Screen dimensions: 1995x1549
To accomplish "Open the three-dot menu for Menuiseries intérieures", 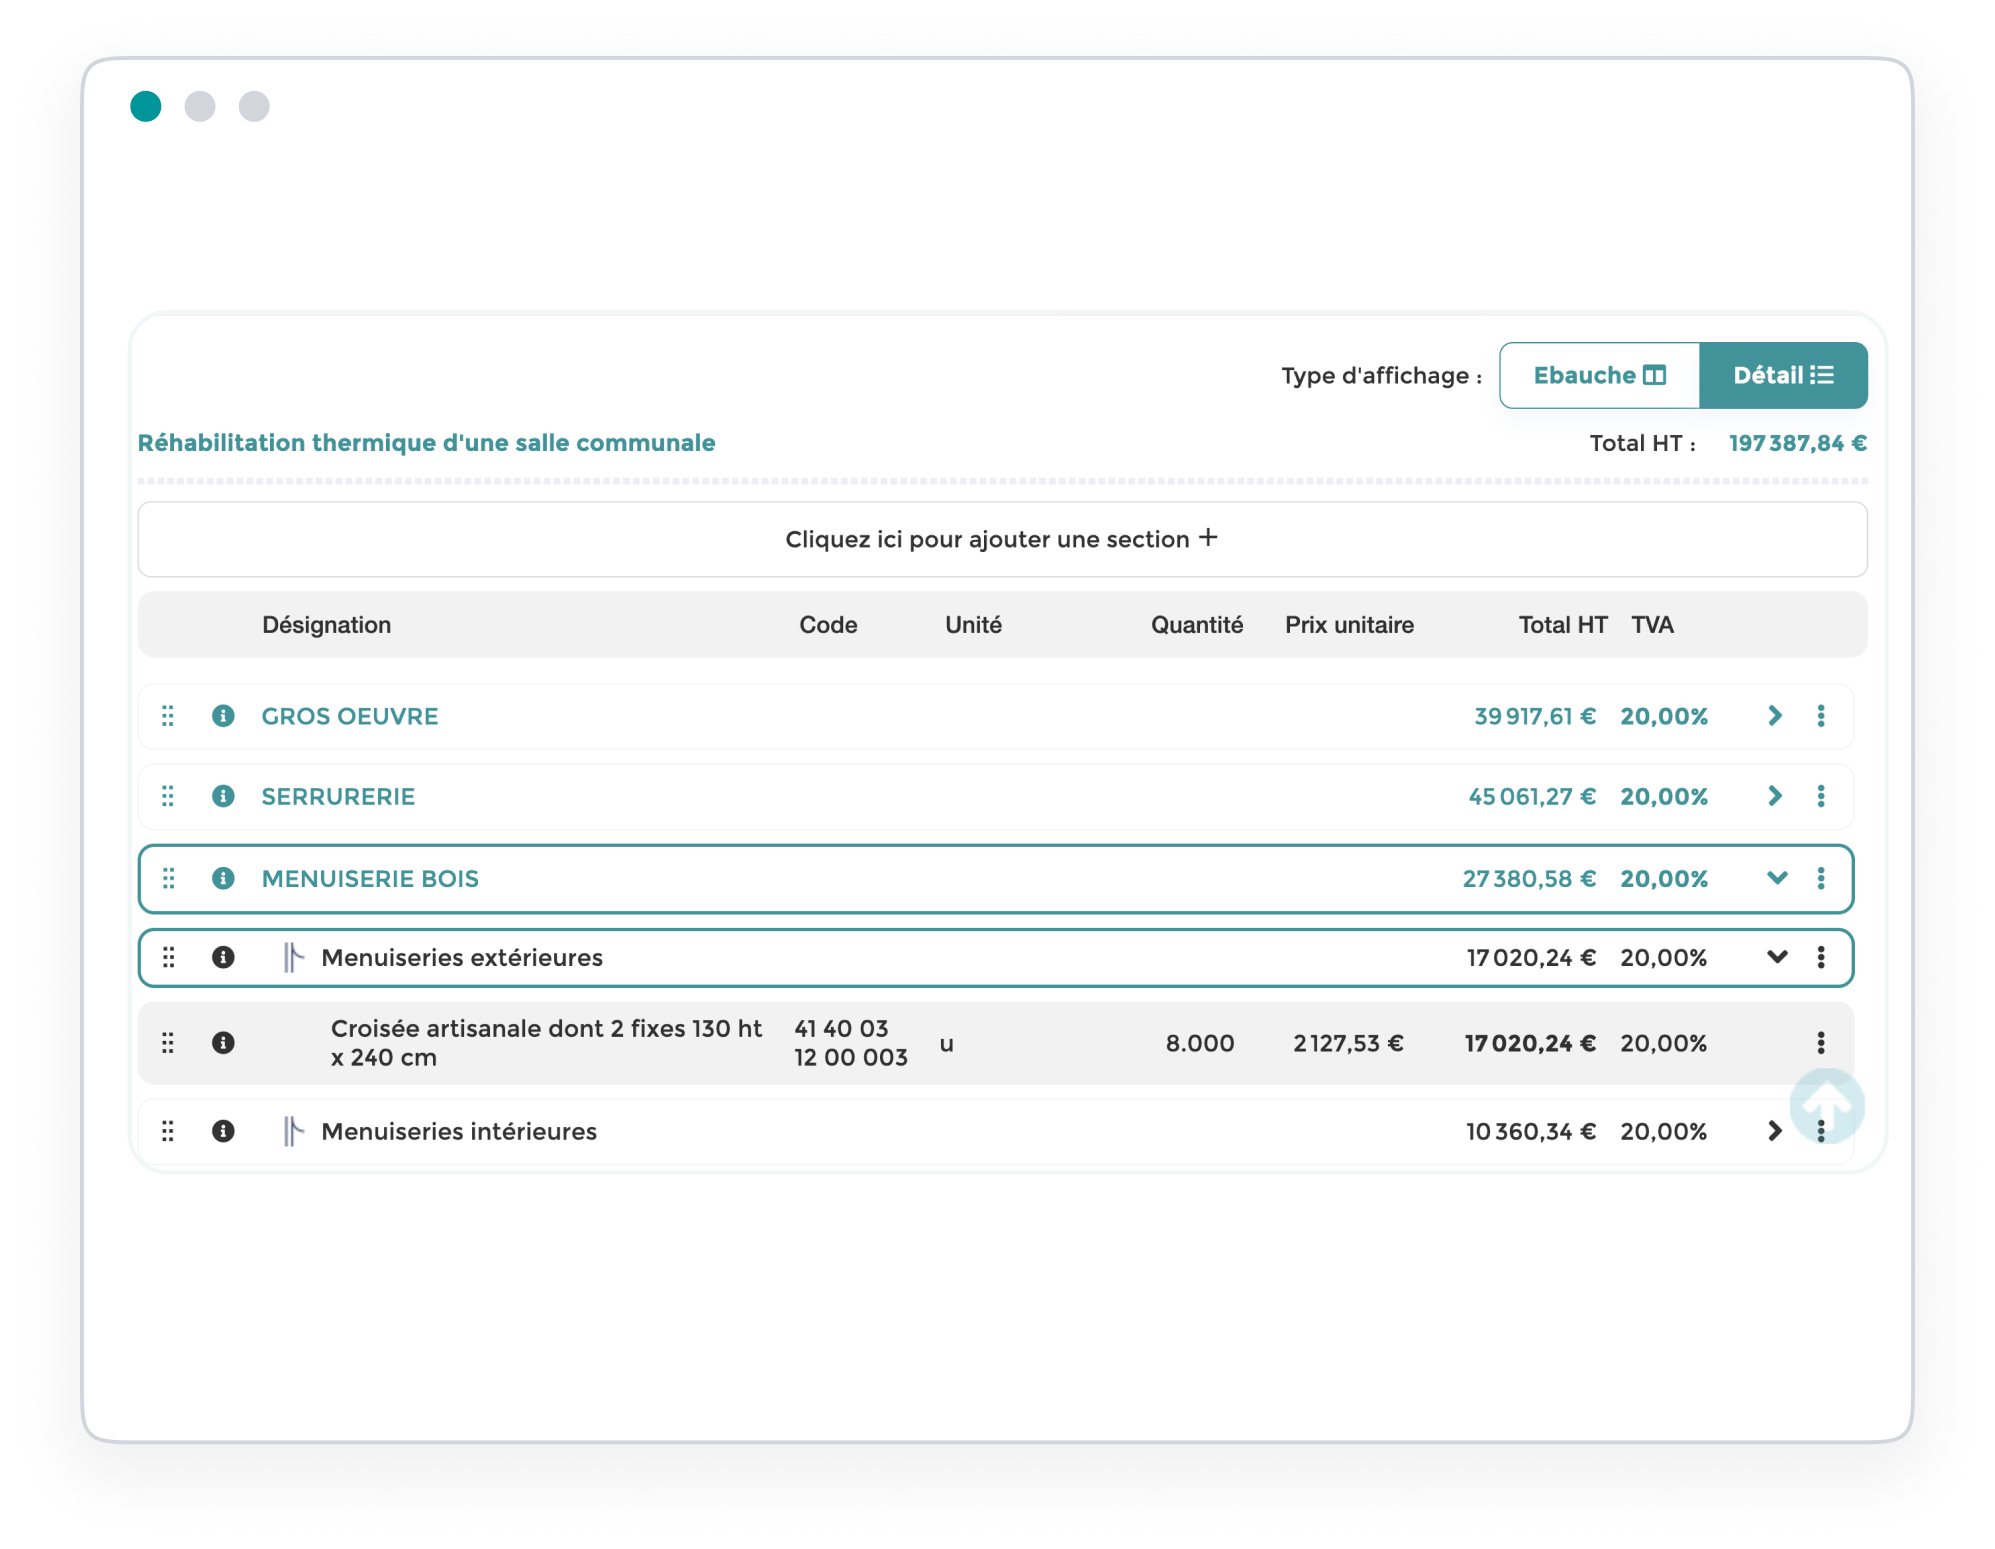I will [x=1821, y=1131].
